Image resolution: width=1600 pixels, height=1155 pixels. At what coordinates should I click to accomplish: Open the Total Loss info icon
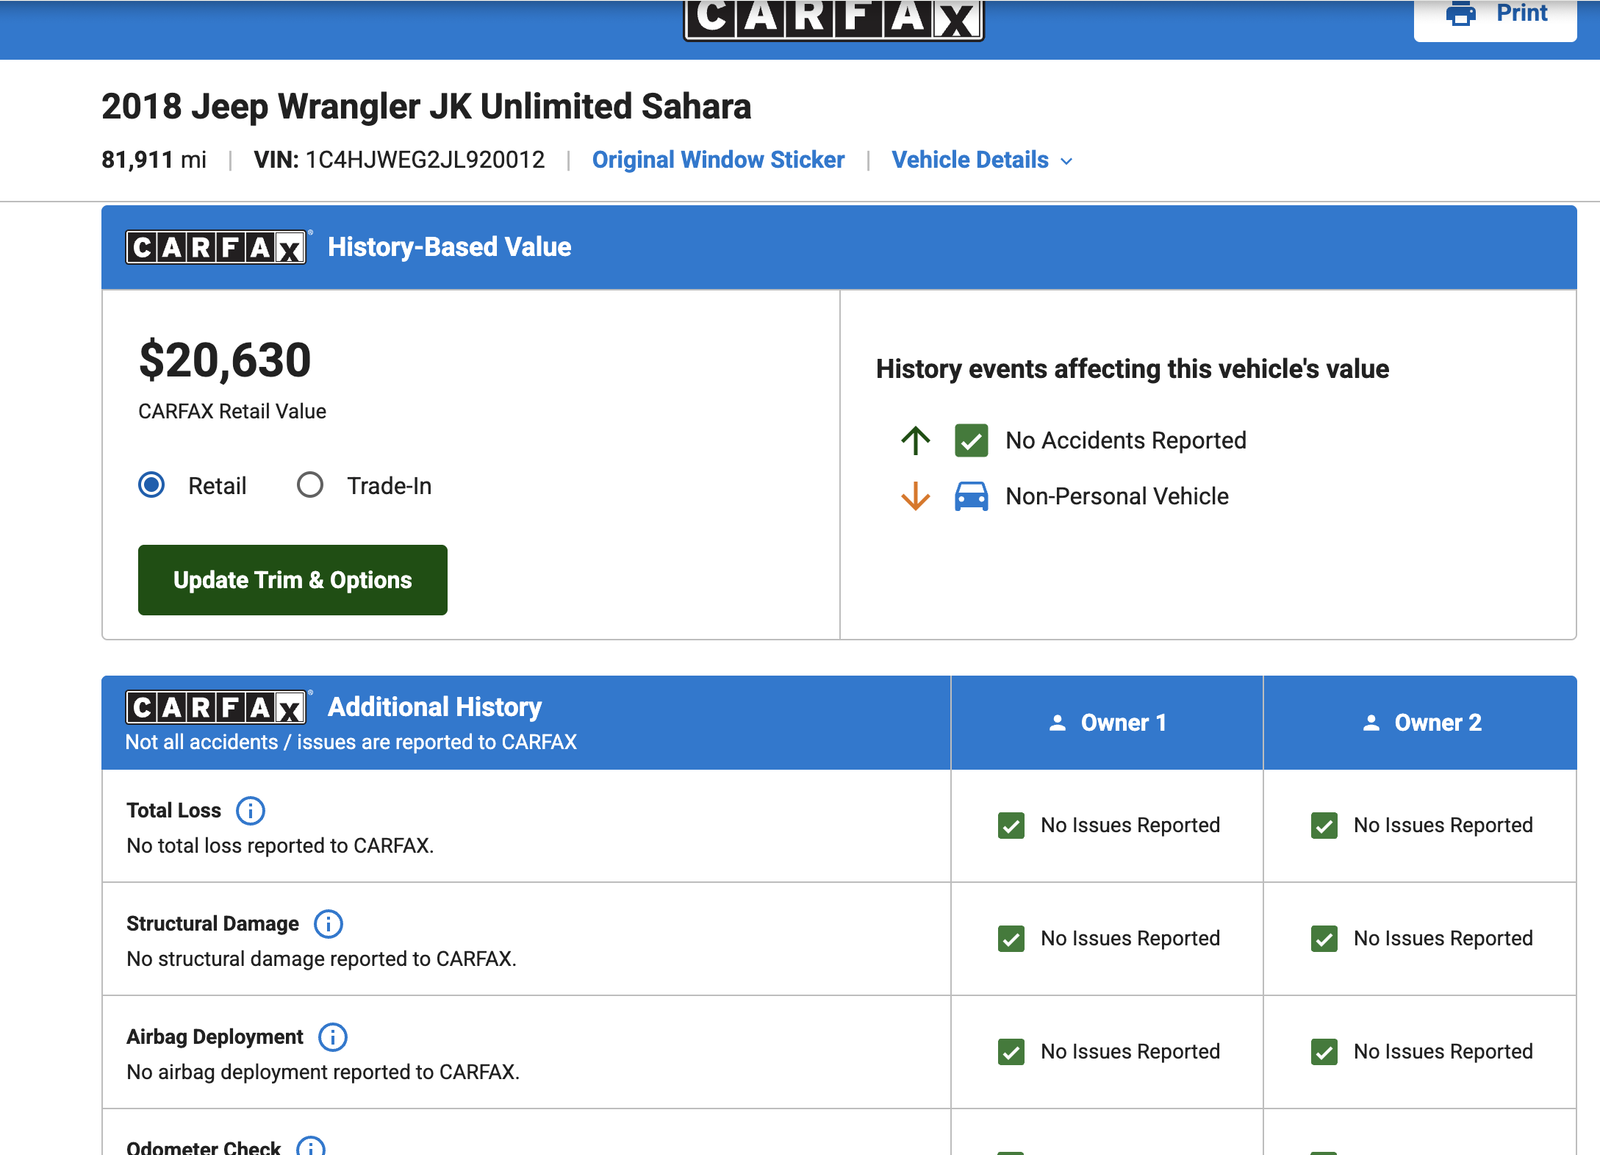pyautogui.click(x=250, y=810)
